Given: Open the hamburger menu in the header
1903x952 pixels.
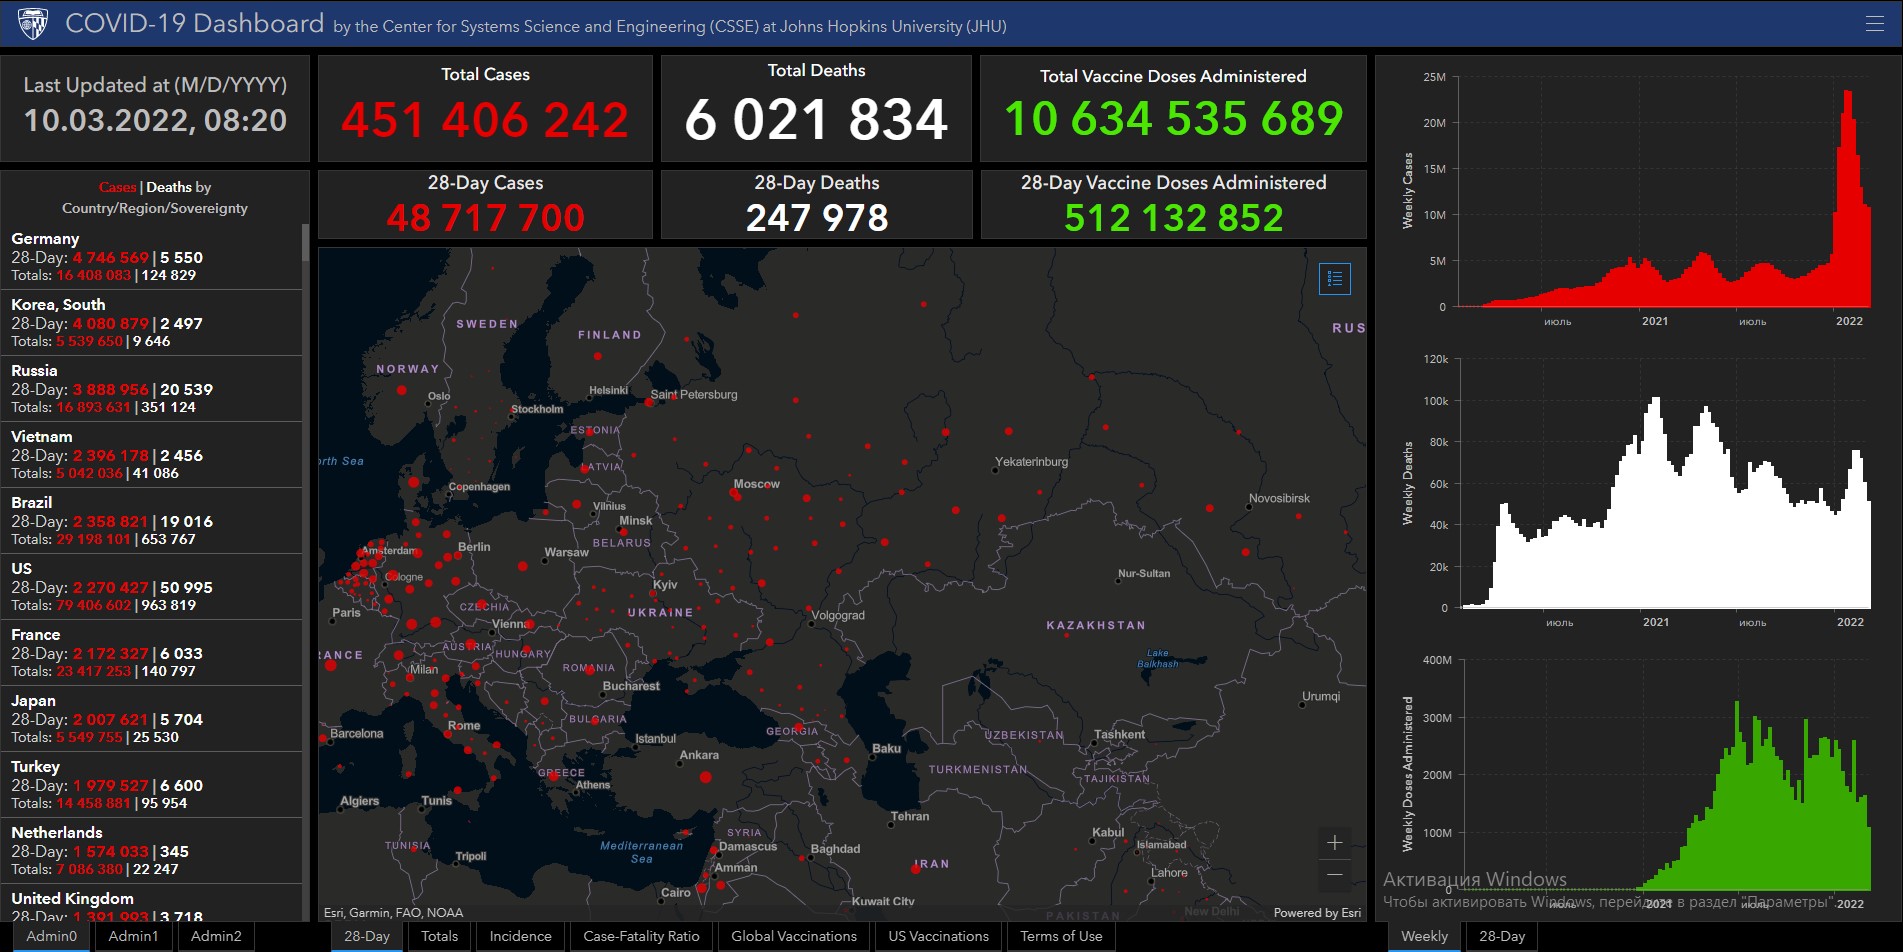Looking at the screenshot, I should [1874, 23].
